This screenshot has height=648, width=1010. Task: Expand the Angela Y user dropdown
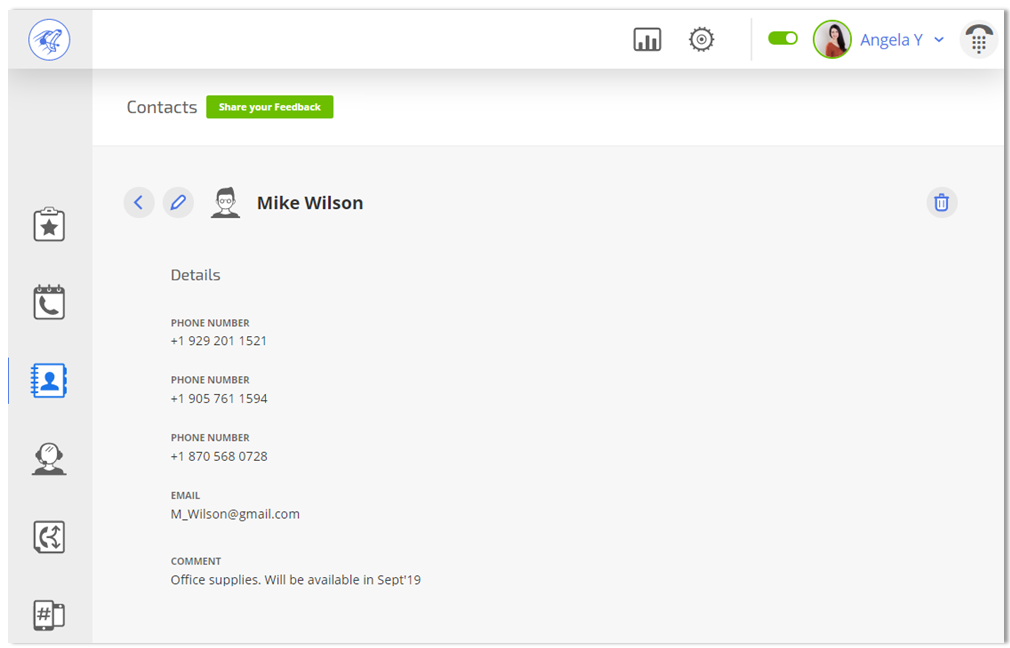click(x=939, y=40)
